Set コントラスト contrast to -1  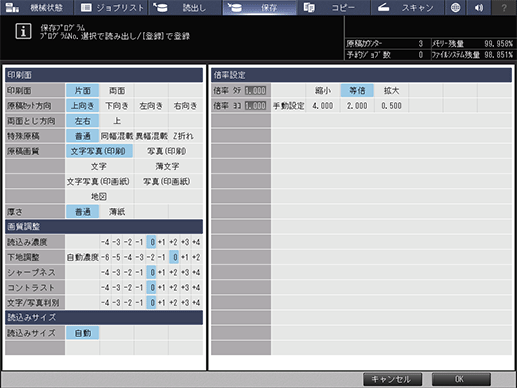[x=140, y=288]
